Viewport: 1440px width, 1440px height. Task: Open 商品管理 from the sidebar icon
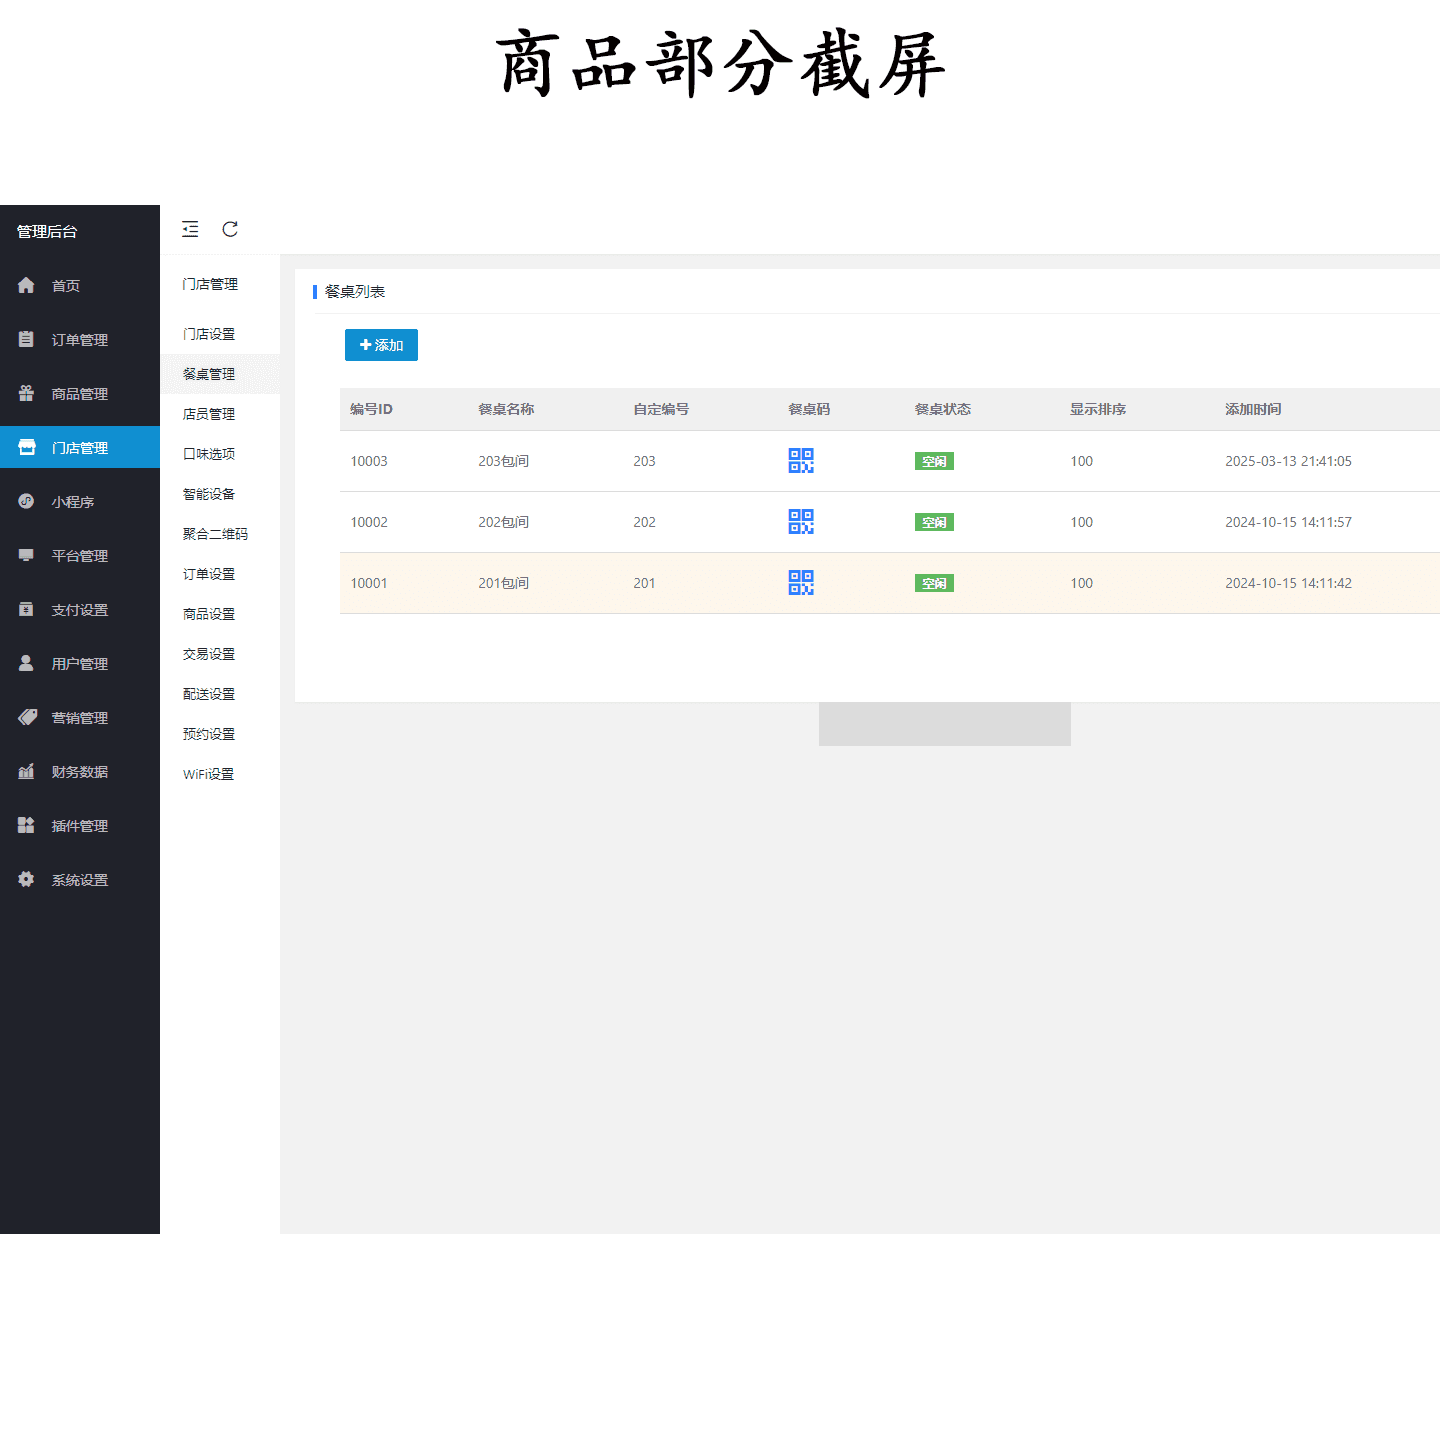(x=26, y=393)
